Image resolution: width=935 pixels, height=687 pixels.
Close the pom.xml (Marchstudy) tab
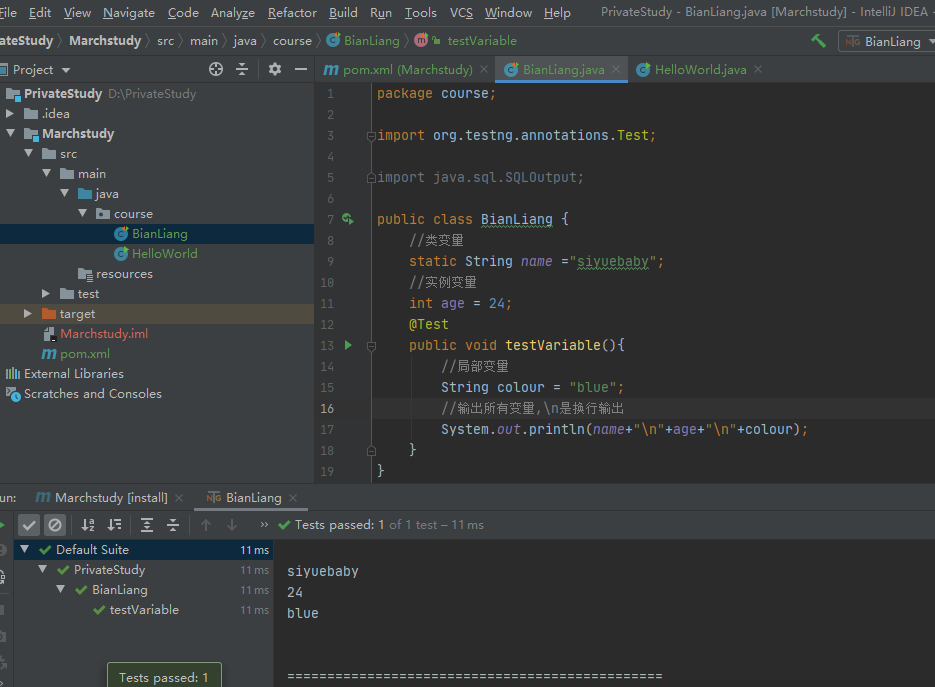483,69
